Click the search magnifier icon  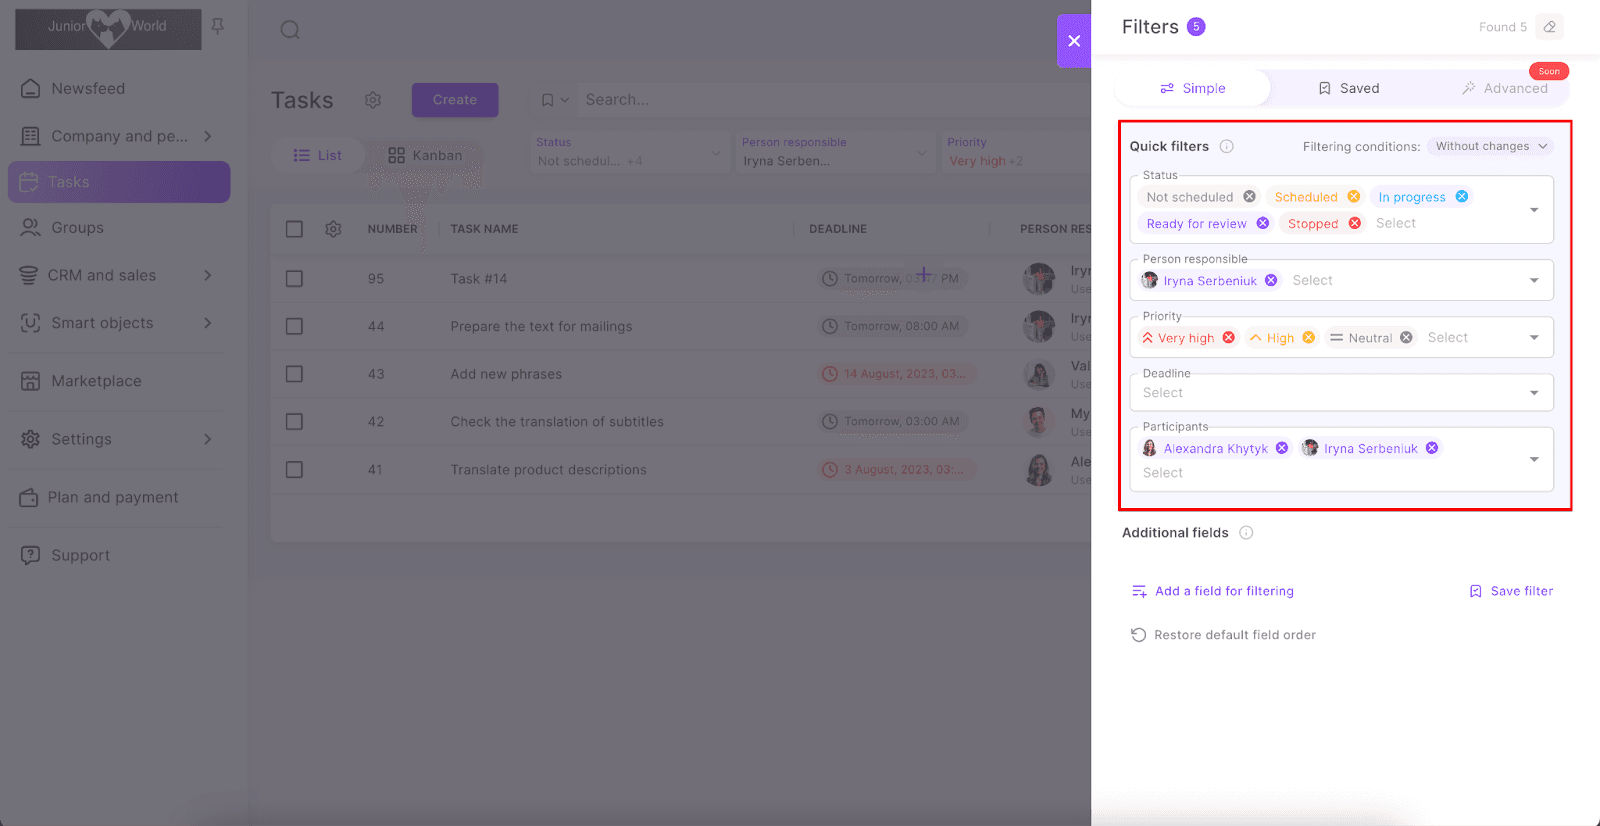pyautogui.click(x=290, y=30)
